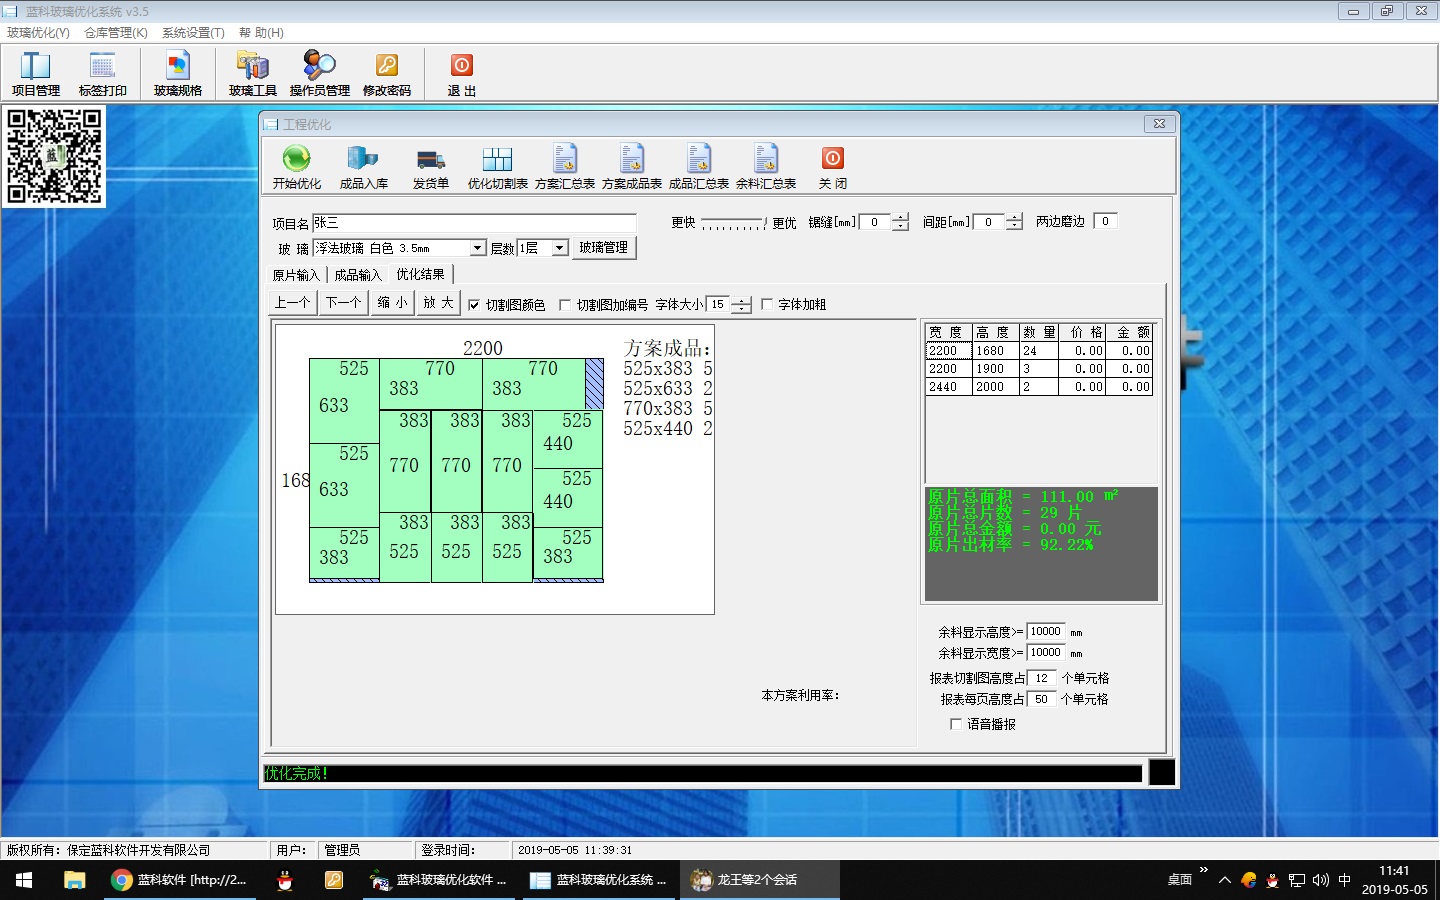Screen dimensions: 1440x900
Task: Click the 下一个 next button
Action: 343,303
